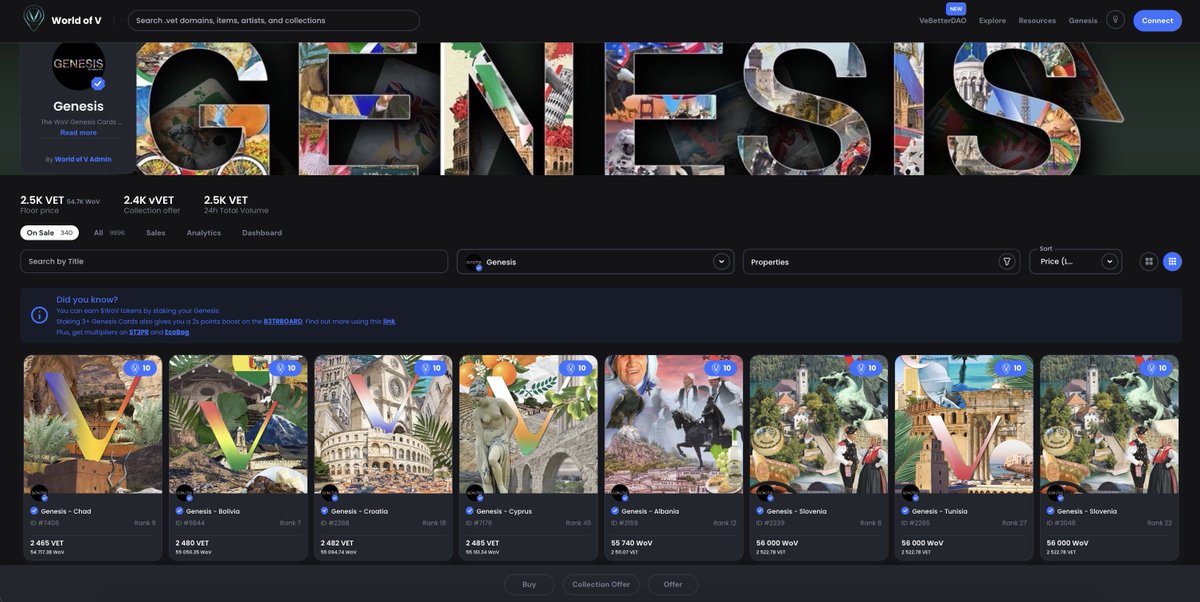
Task: Open the Sales tab
Action: 156,233
